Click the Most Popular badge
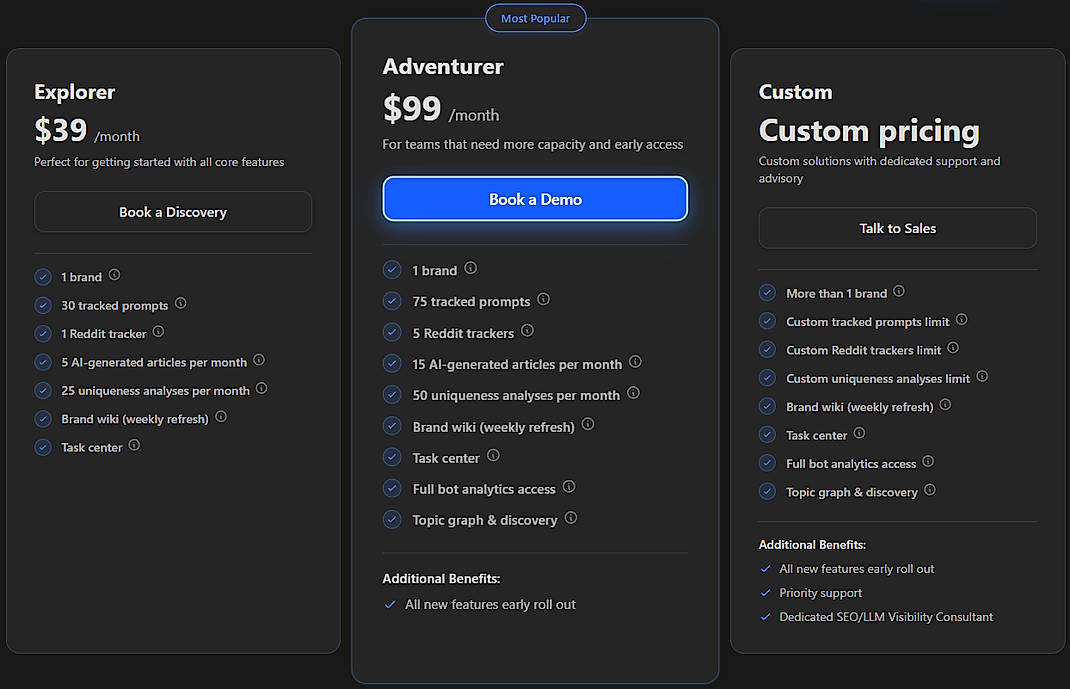 535,18
